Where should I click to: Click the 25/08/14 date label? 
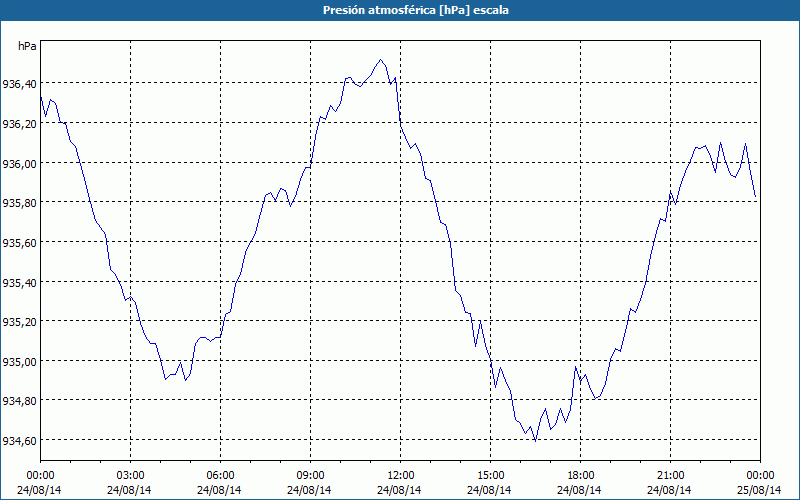(x=759, y=490)
